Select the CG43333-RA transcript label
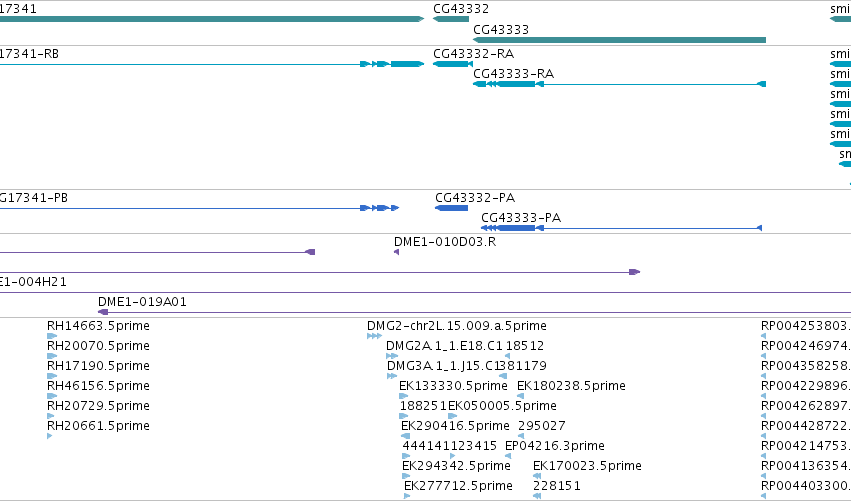Viewport: 851px width, 501px height. click(513, 74)
